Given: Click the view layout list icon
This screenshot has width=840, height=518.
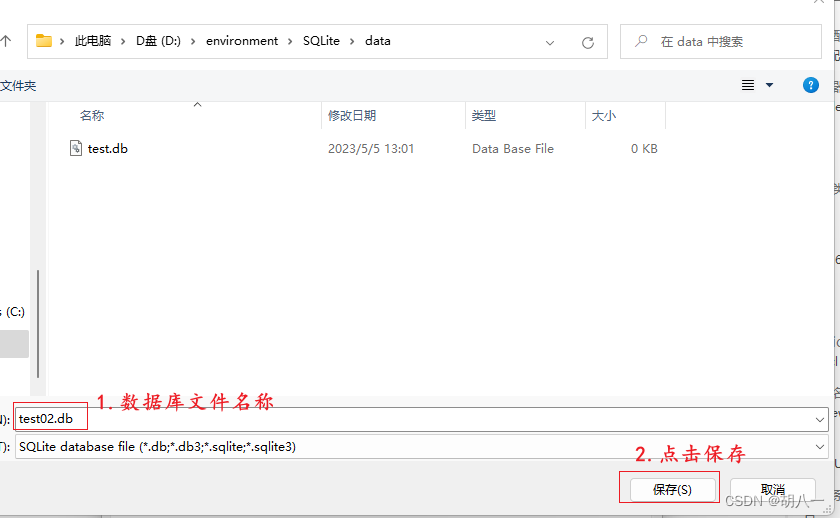Looking at the screenshot, I should 748,85.
